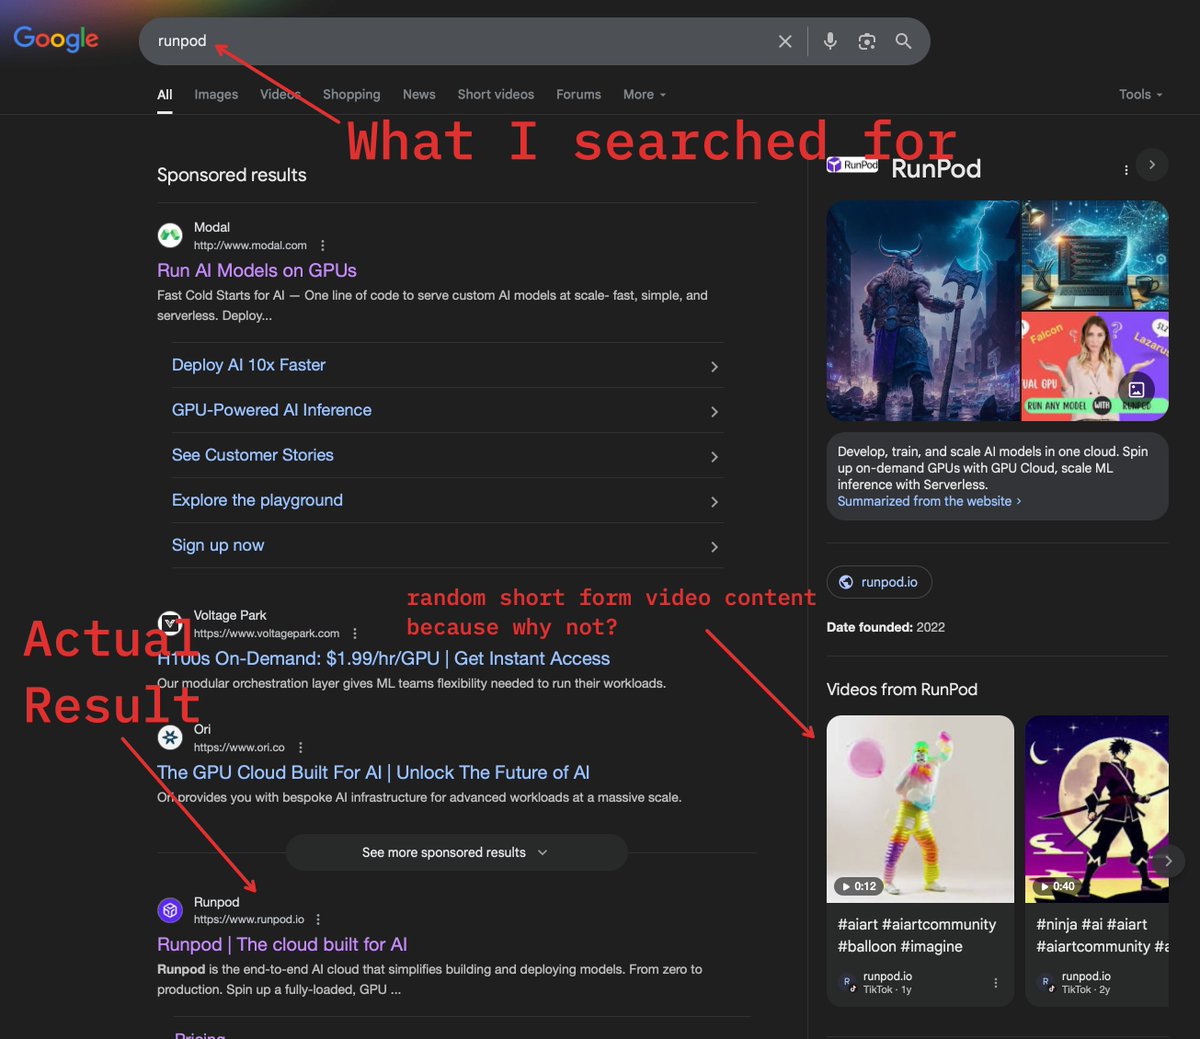Expand See more sponsored results
Image resolution: width=1200 pixels, height=1039 pixels.
(x=456, y=852)
